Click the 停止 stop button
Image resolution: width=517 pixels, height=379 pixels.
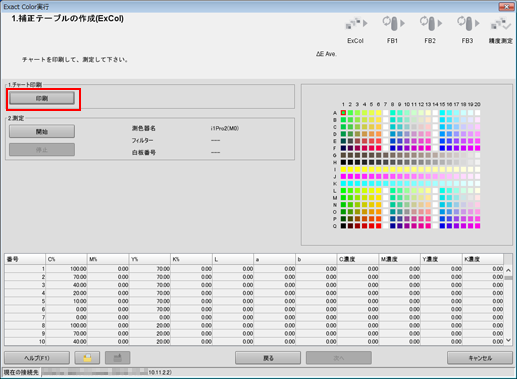(42, 150)
